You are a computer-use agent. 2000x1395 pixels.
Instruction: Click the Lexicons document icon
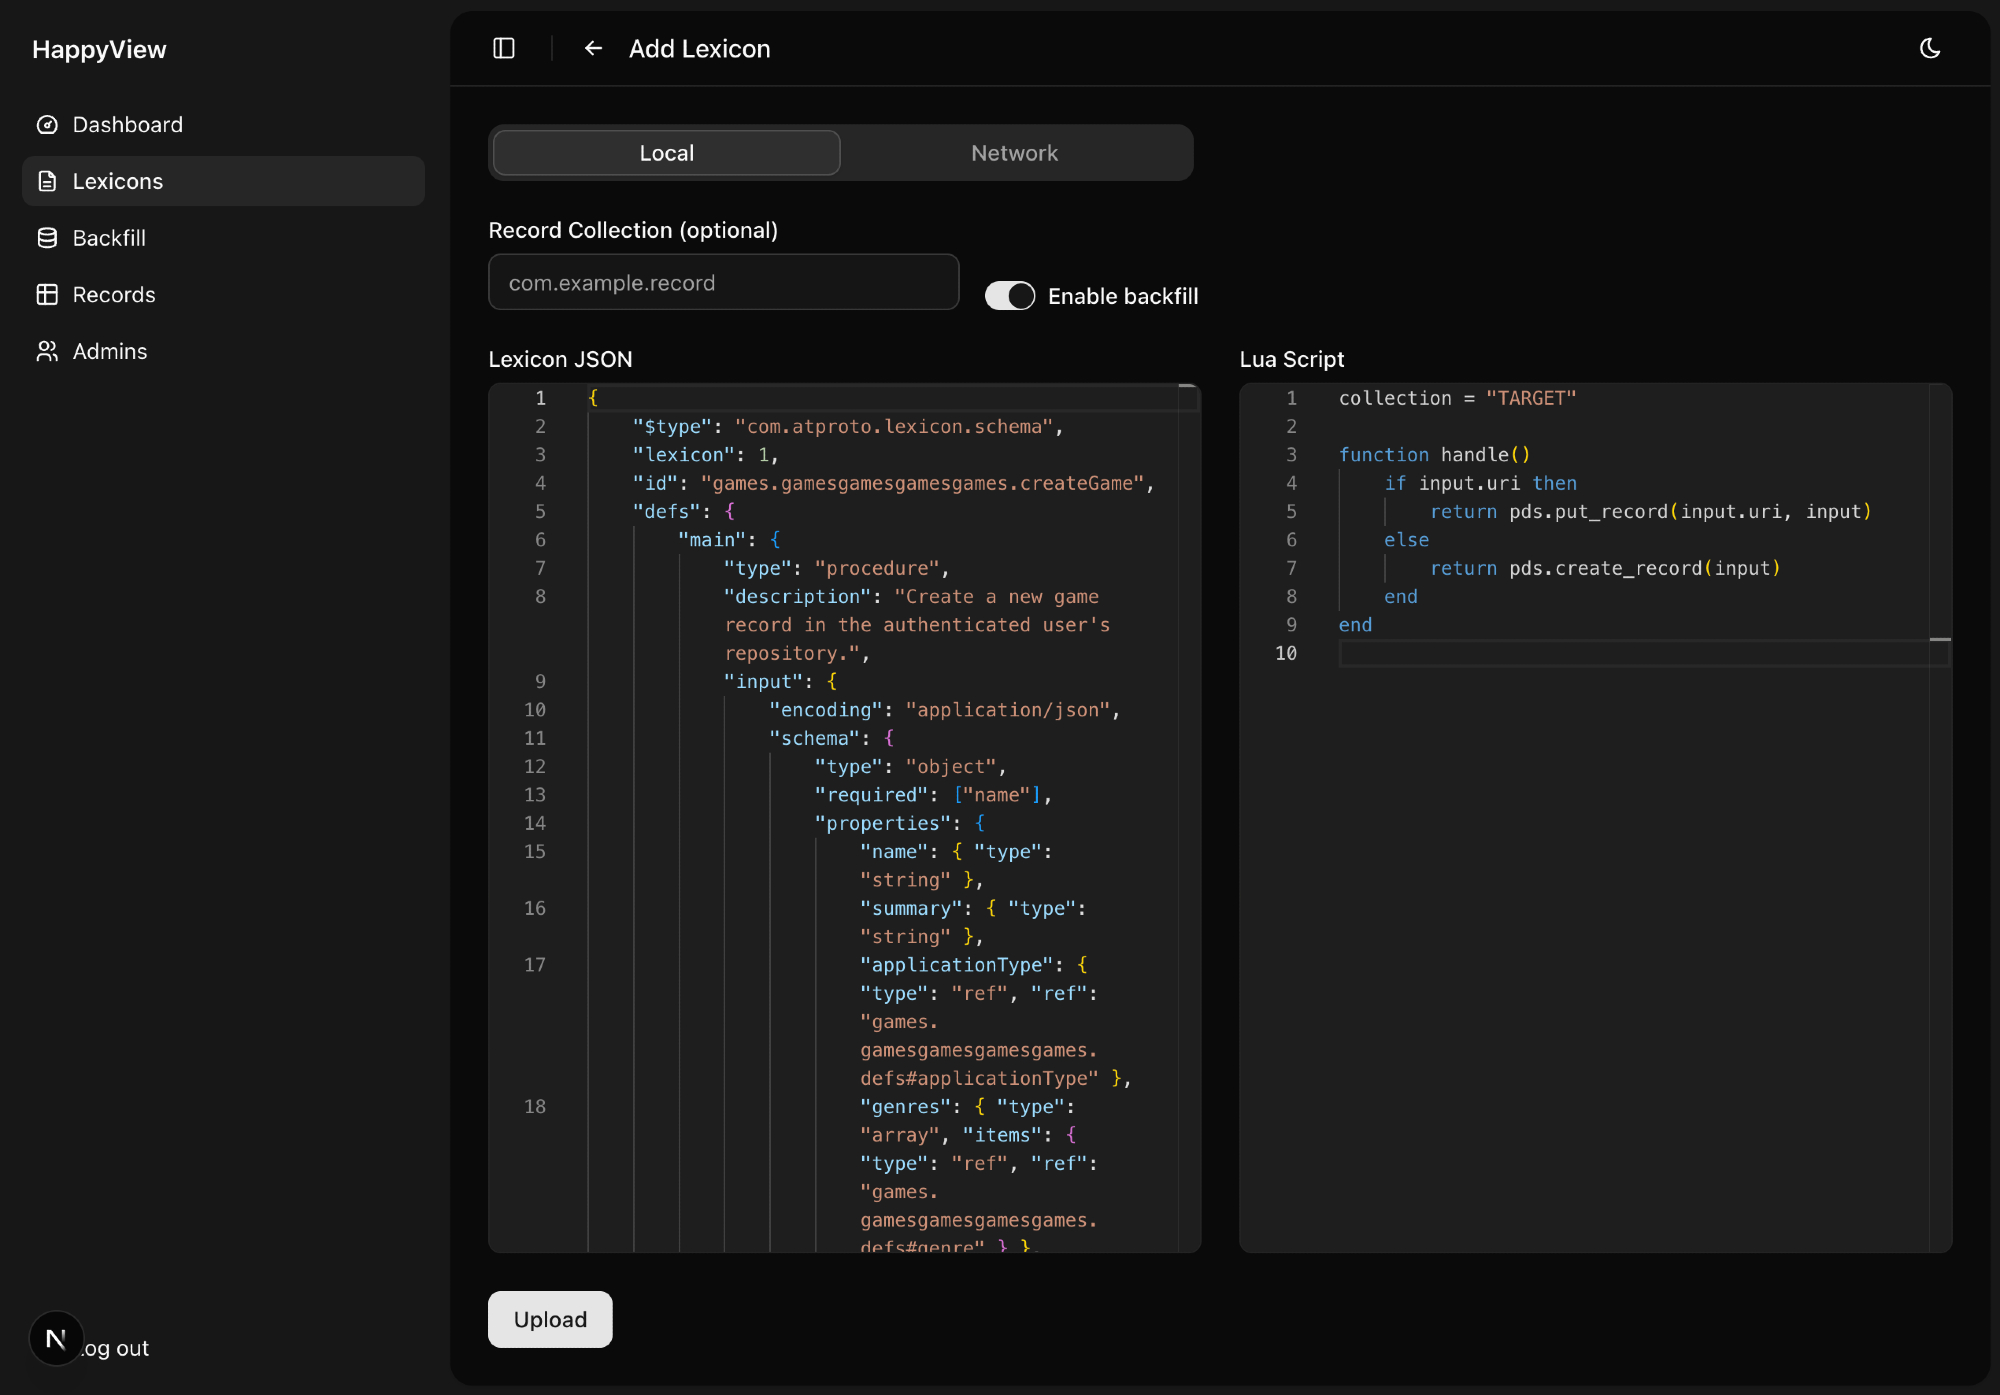click(47, 181)
